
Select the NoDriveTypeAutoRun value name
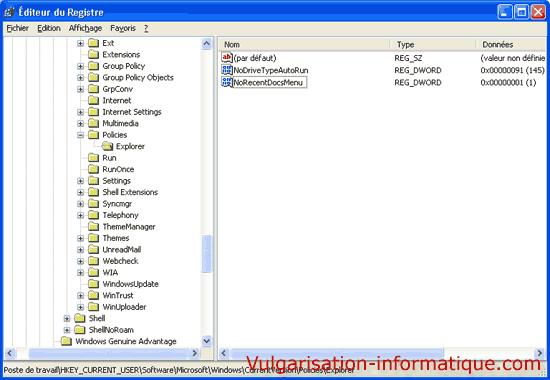[271, 70]
